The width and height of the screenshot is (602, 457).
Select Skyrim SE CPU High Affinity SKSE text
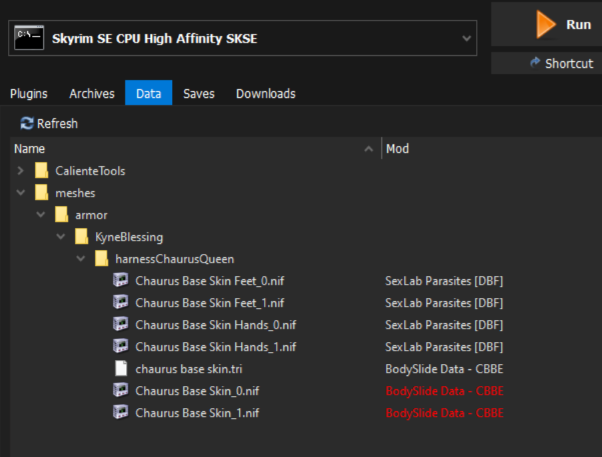[x=155, y=38]
